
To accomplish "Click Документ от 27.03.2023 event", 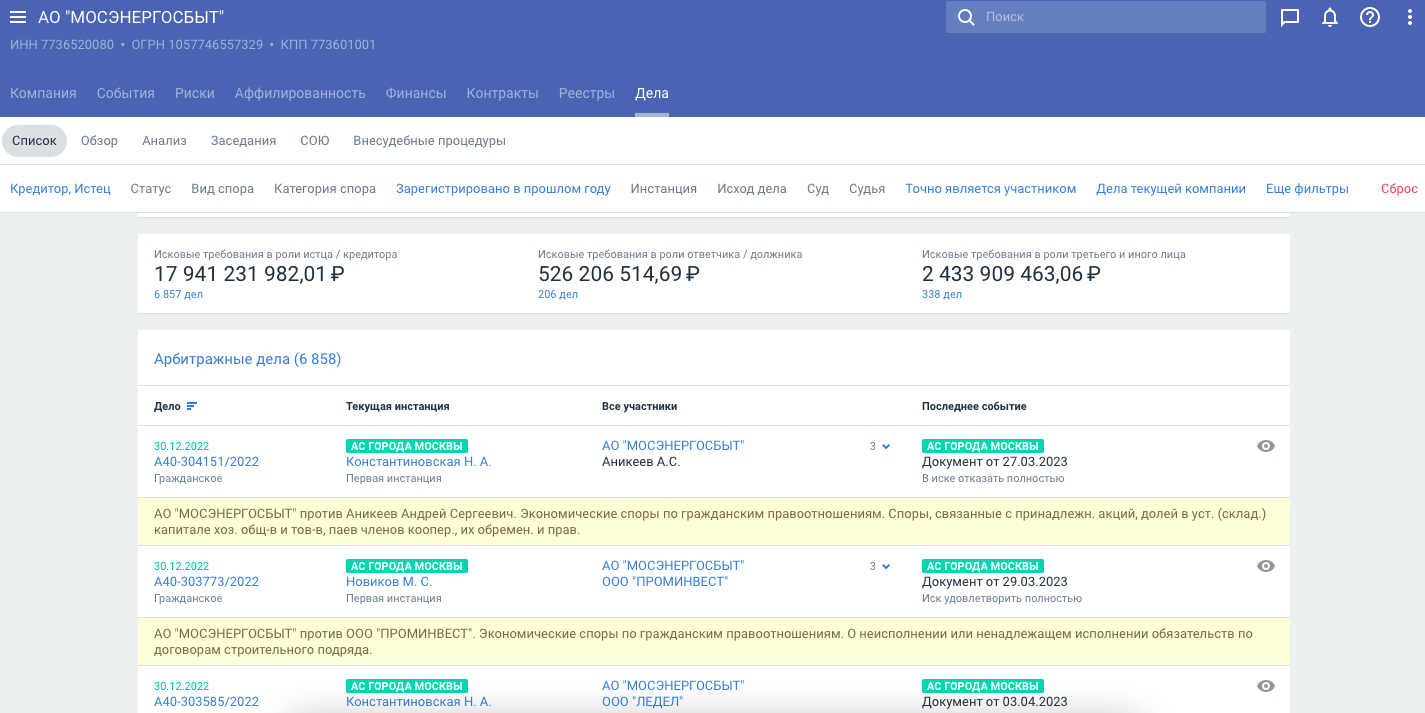I will (x=995, y=462).
